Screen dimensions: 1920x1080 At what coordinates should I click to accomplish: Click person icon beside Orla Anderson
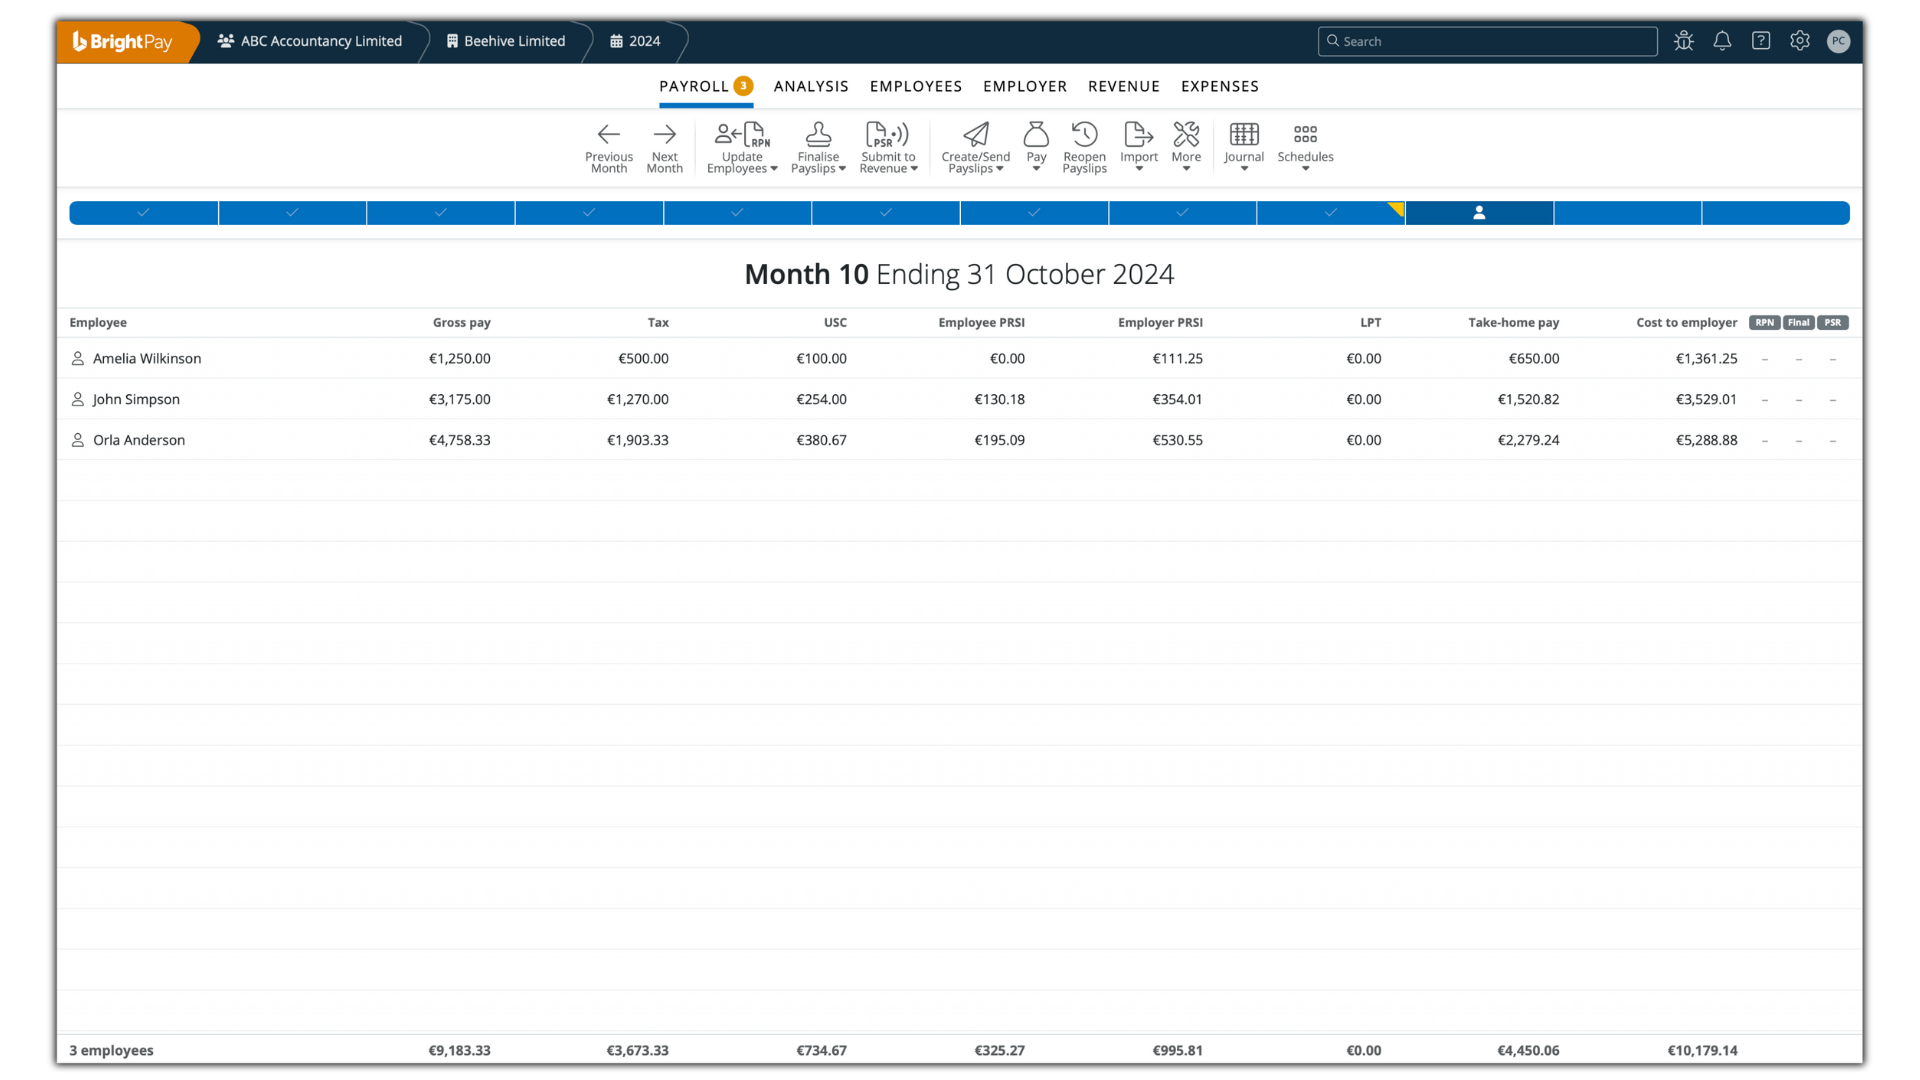[77, 440]
